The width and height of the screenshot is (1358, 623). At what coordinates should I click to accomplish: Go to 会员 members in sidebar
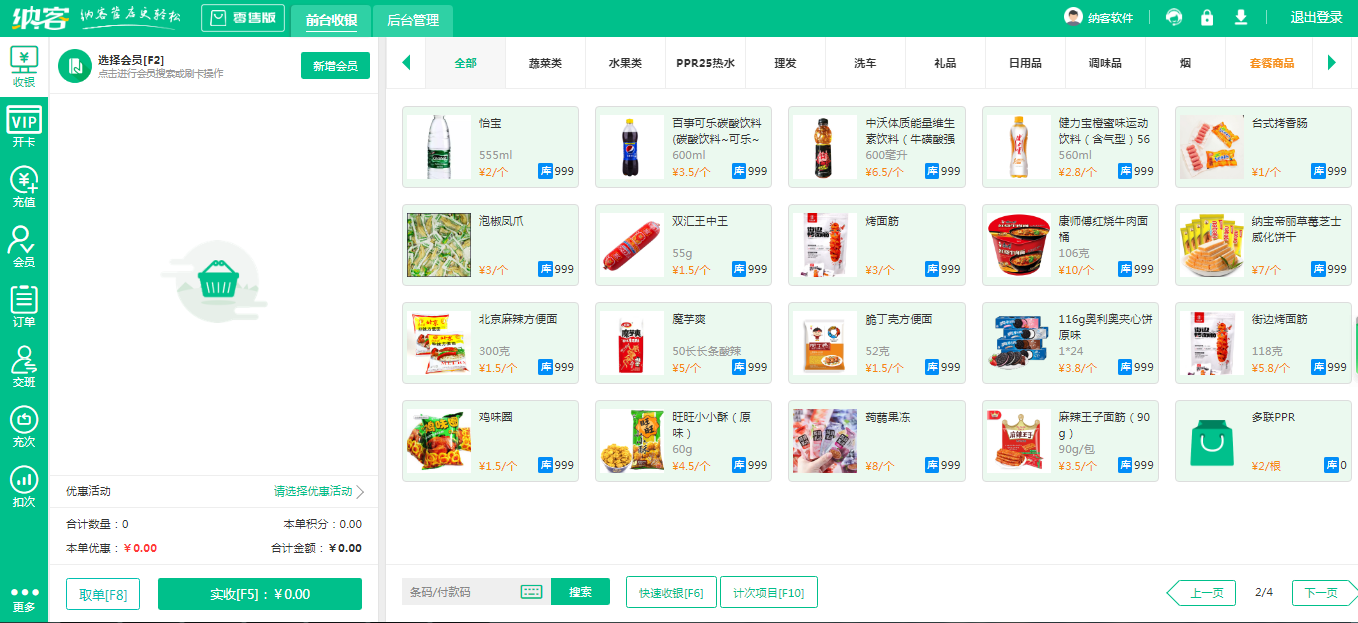pyautogui.click(x=24, y=247)
